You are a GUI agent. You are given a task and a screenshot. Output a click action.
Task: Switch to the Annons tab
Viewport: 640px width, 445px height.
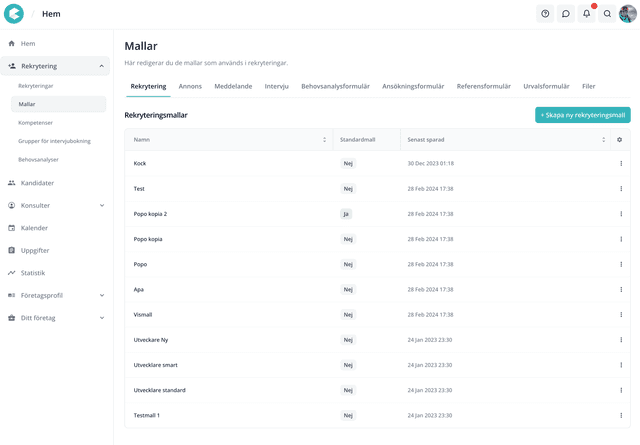[x=190, y=87]
